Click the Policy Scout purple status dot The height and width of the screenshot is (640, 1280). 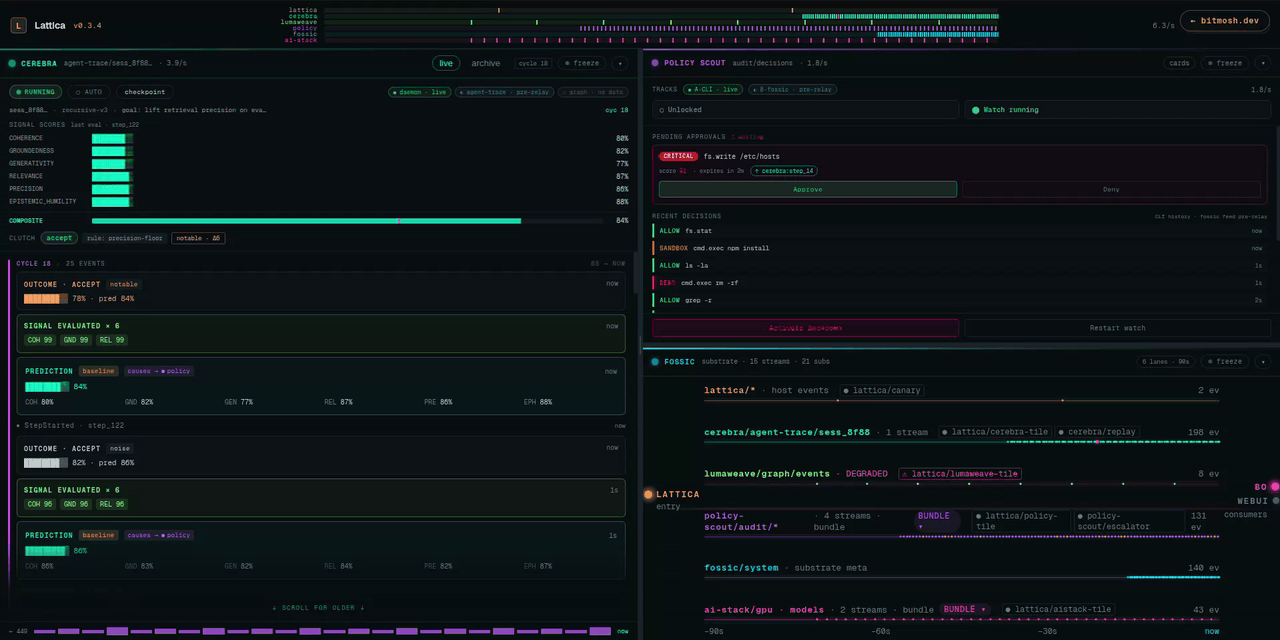point(655,63)
